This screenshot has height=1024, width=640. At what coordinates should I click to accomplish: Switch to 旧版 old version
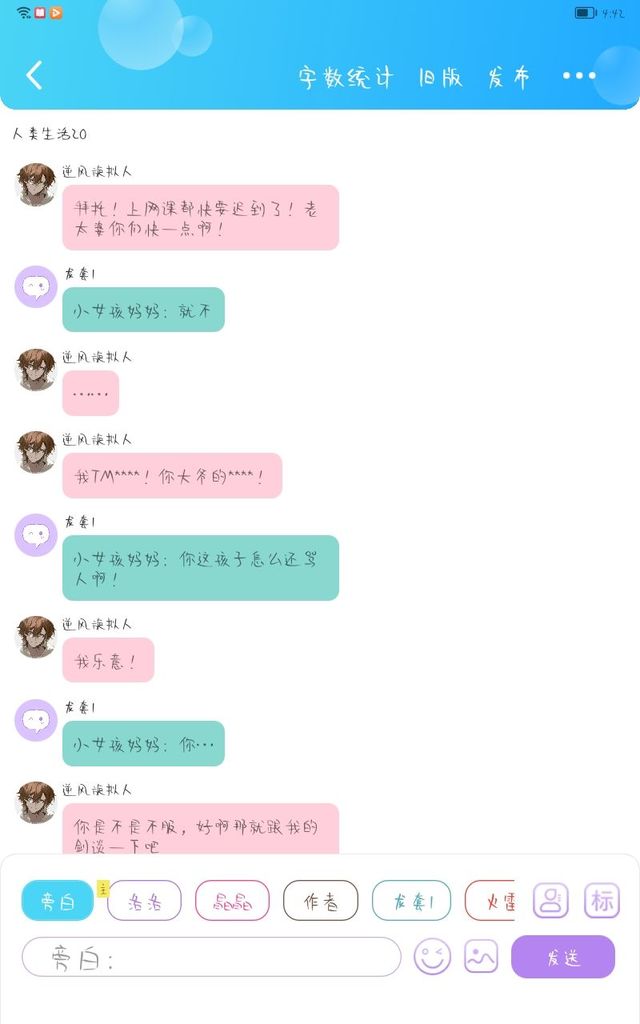440,78
